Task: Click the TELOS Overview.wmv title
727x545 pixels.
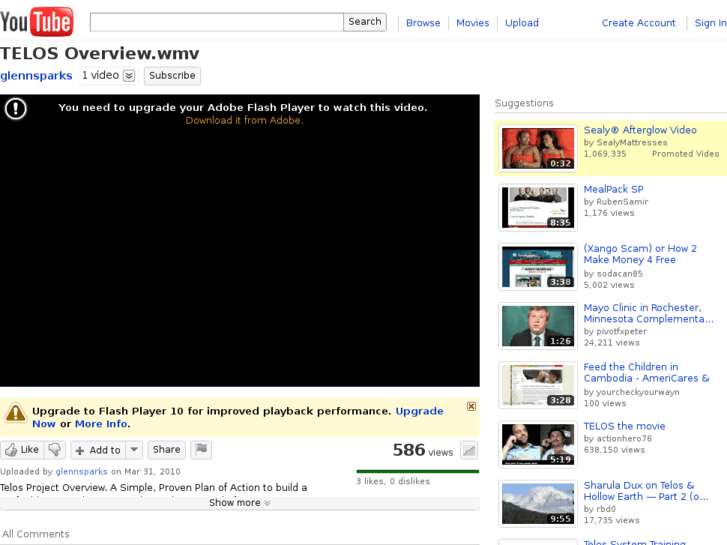Action: [x=100, y=53]
